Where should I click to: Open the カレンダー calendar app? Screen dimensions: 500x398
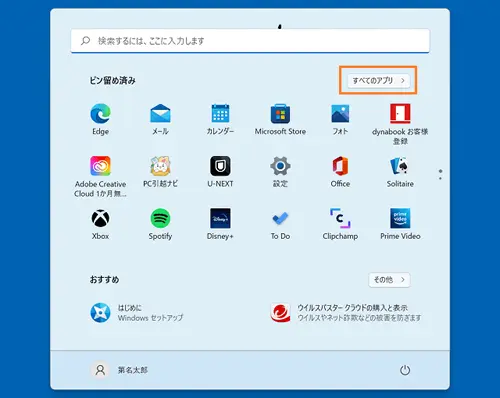220,119
